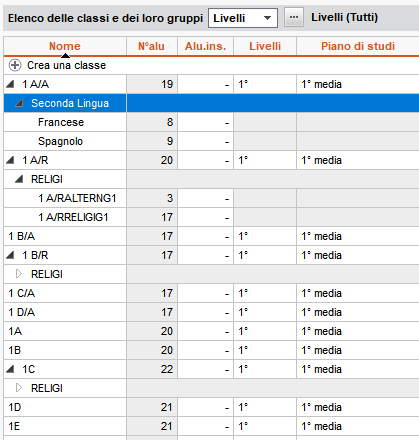Collapse the selected Seconda Lingua group

19,103
